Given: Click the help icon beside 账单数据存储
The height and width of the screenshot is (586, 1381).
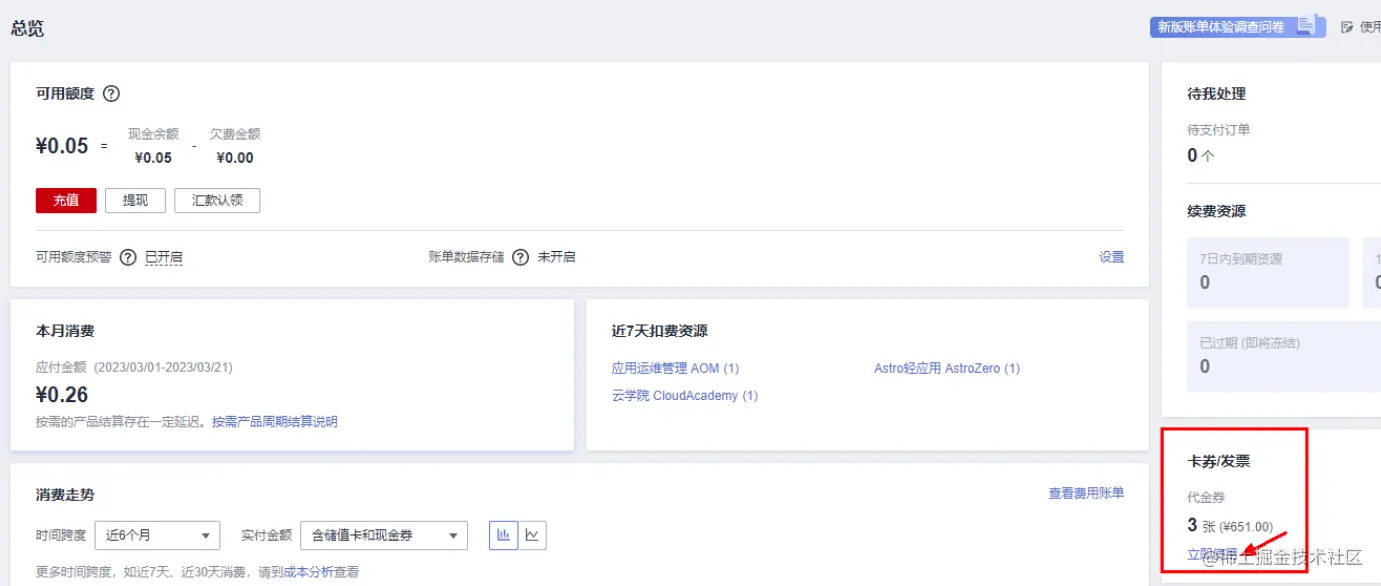Looking at the screenshot, I should coord(520,257).
